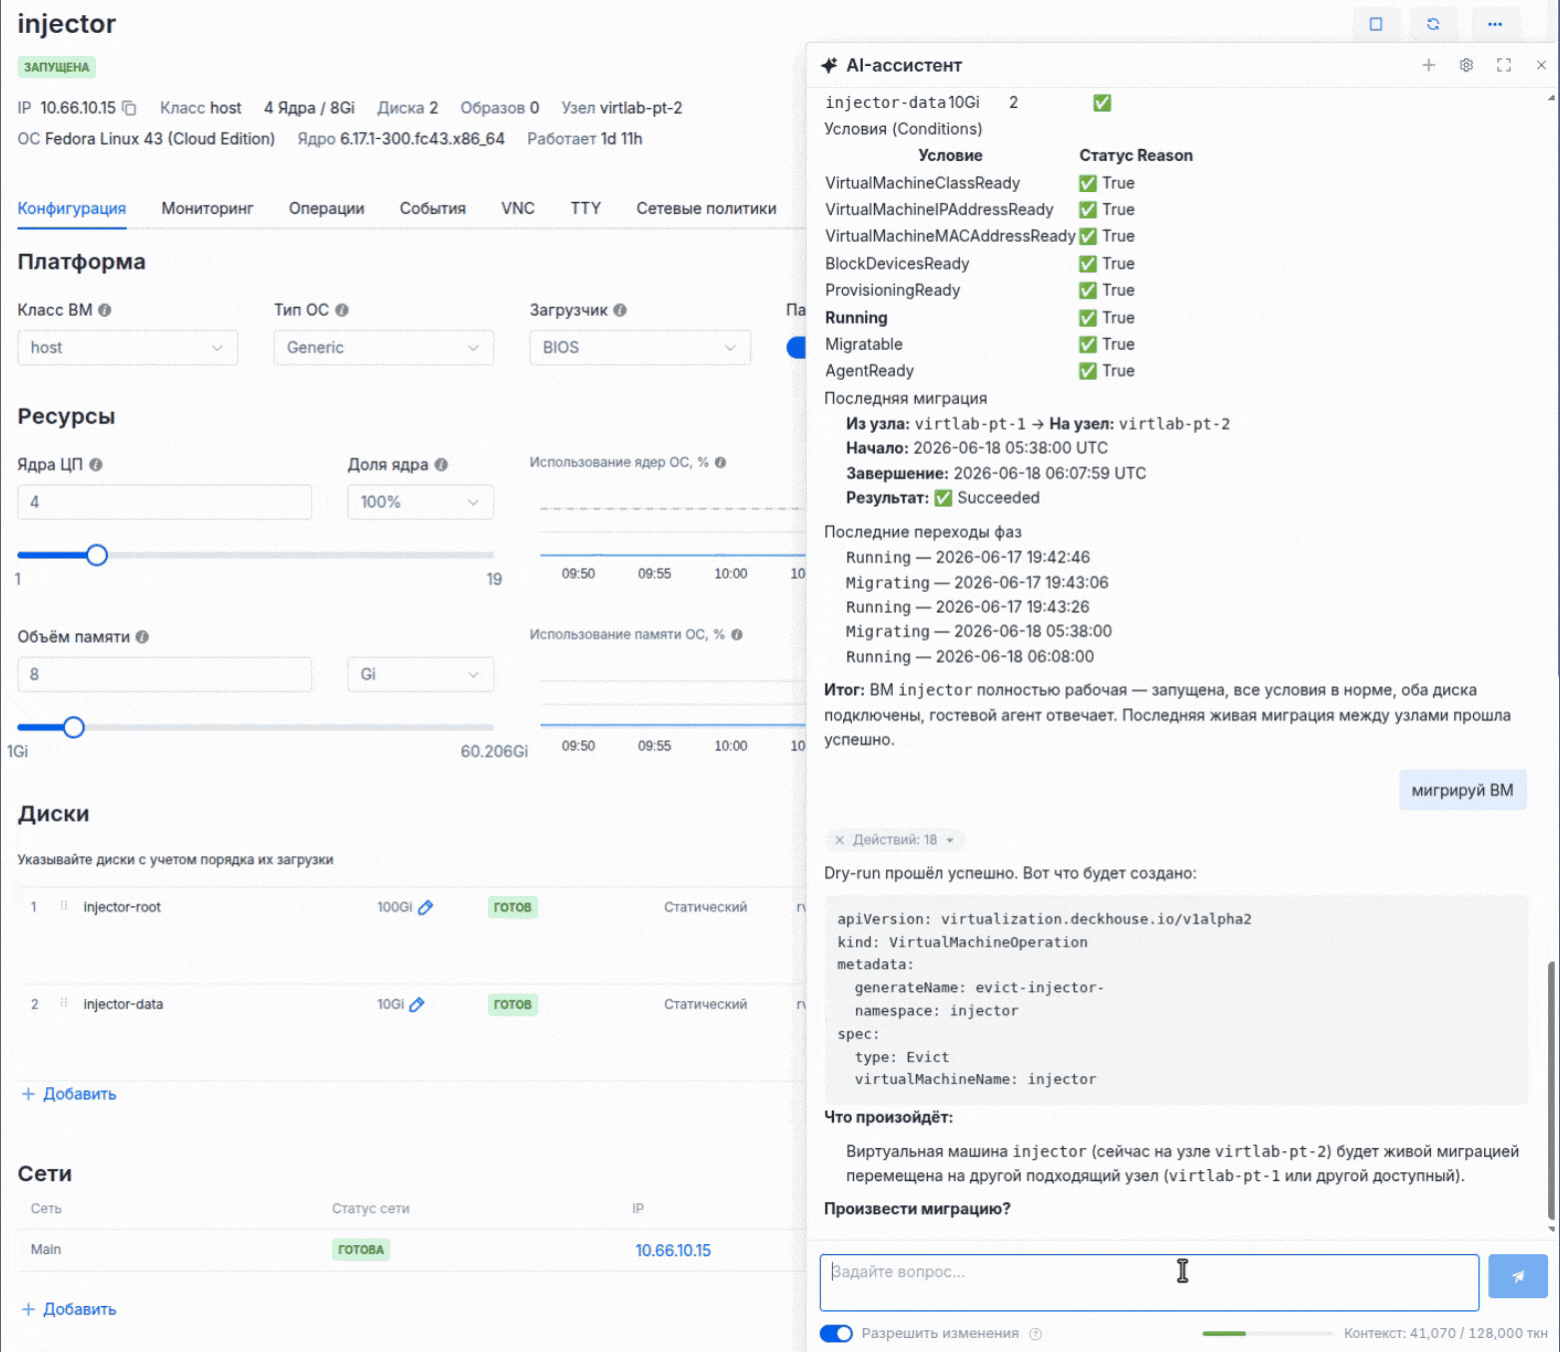1560x1352 pixels.
Task: Expand AI assistant to fullscreen
Action: pos(1504,65)
